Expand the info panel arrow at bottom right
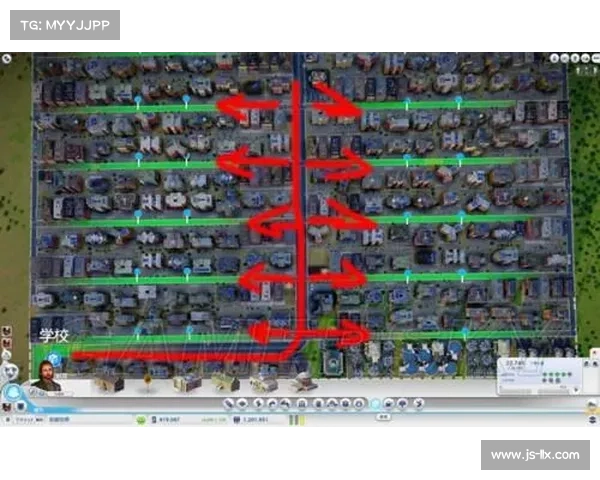This screenshot has width=600, height=480. (576, 390)
